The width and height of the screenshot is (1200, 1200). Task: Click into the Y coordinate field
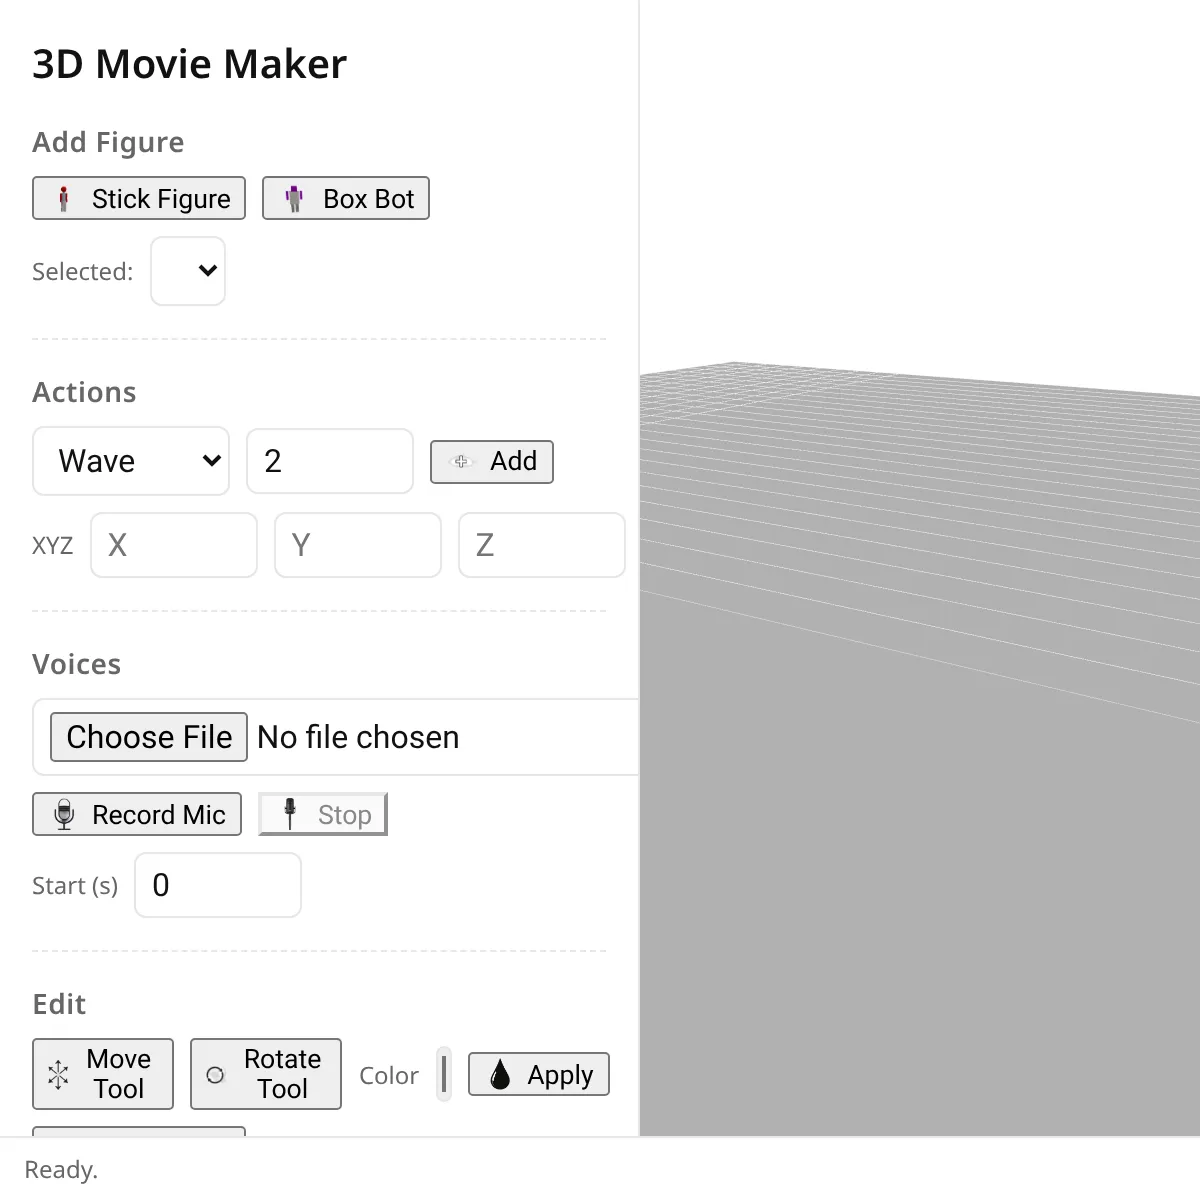click(358, 545)
